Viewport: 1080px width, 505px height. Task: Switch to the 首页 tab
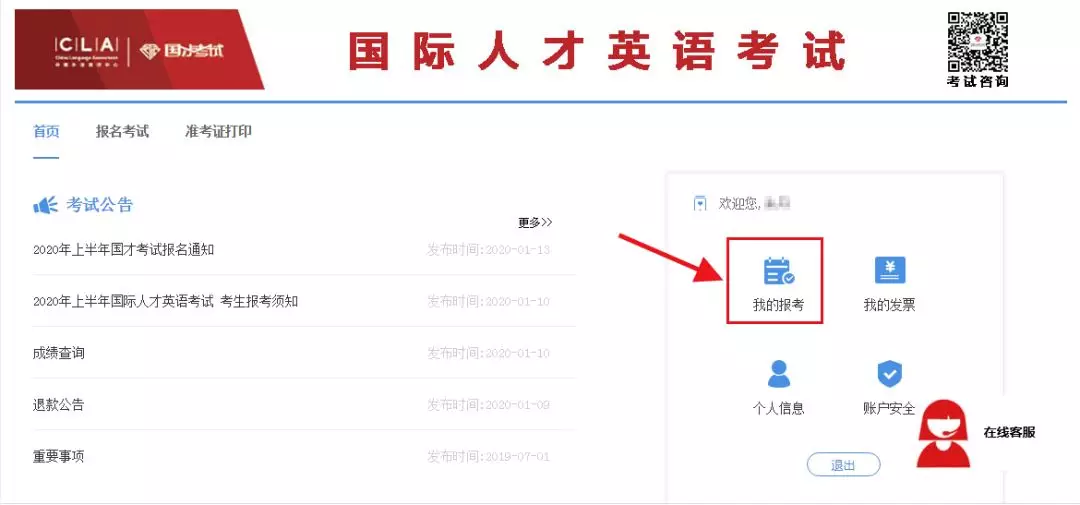click(46, 132)
